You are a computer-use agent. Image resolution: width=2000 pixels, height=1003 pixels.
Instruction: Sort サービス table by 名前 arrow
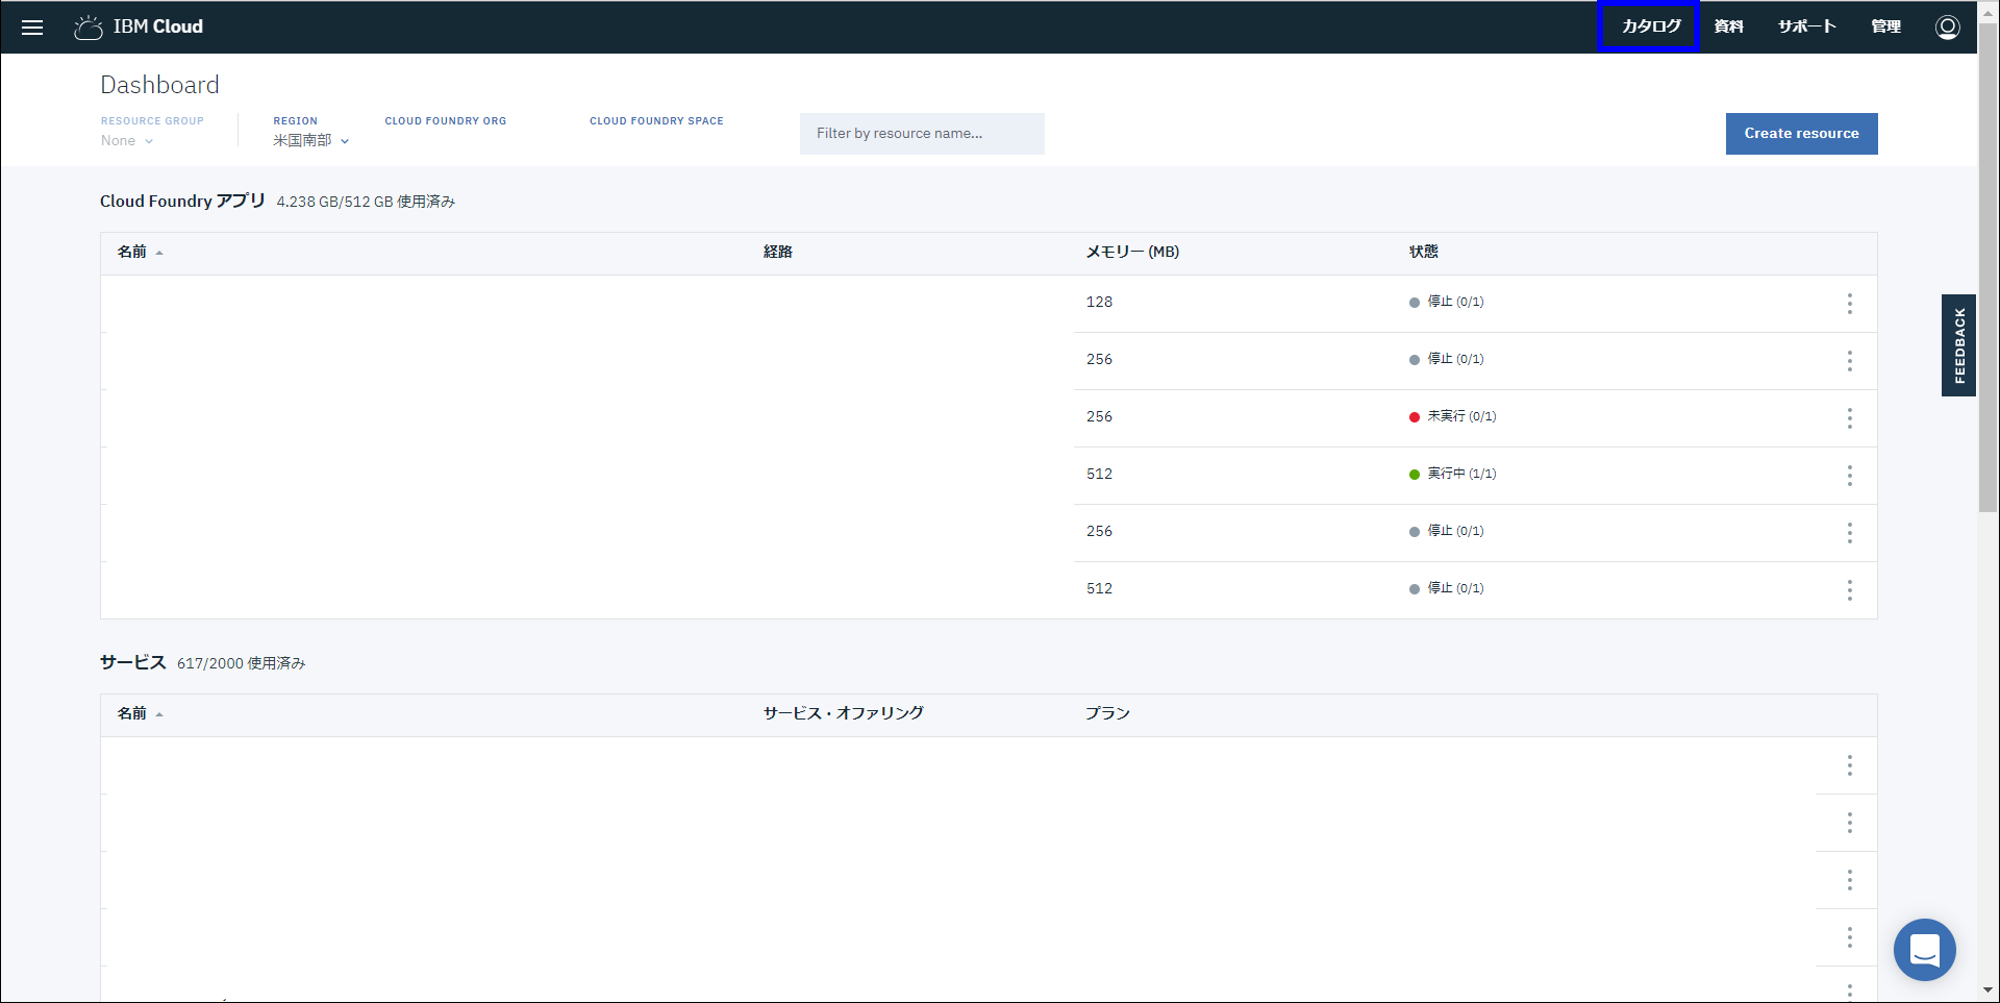pos(159,714)
